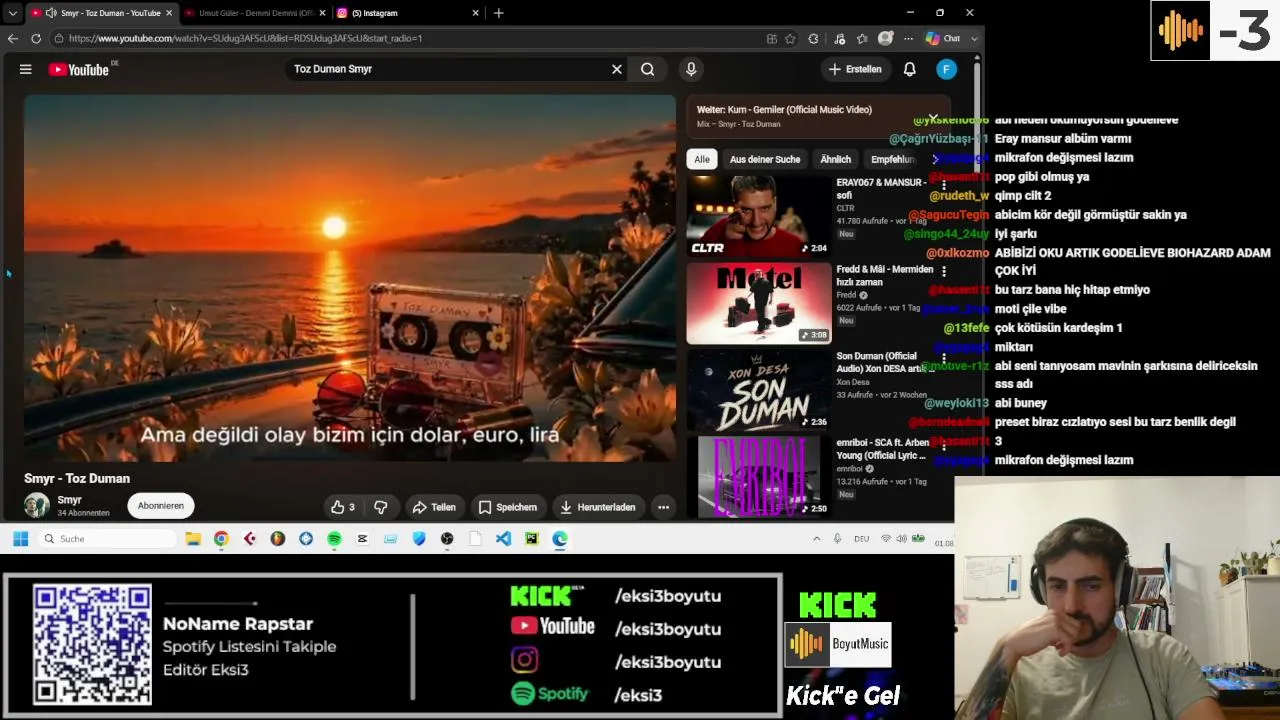Open CapCut from the taskbar
Viewport: 1280px width, 720px height.
click(362, 539)
